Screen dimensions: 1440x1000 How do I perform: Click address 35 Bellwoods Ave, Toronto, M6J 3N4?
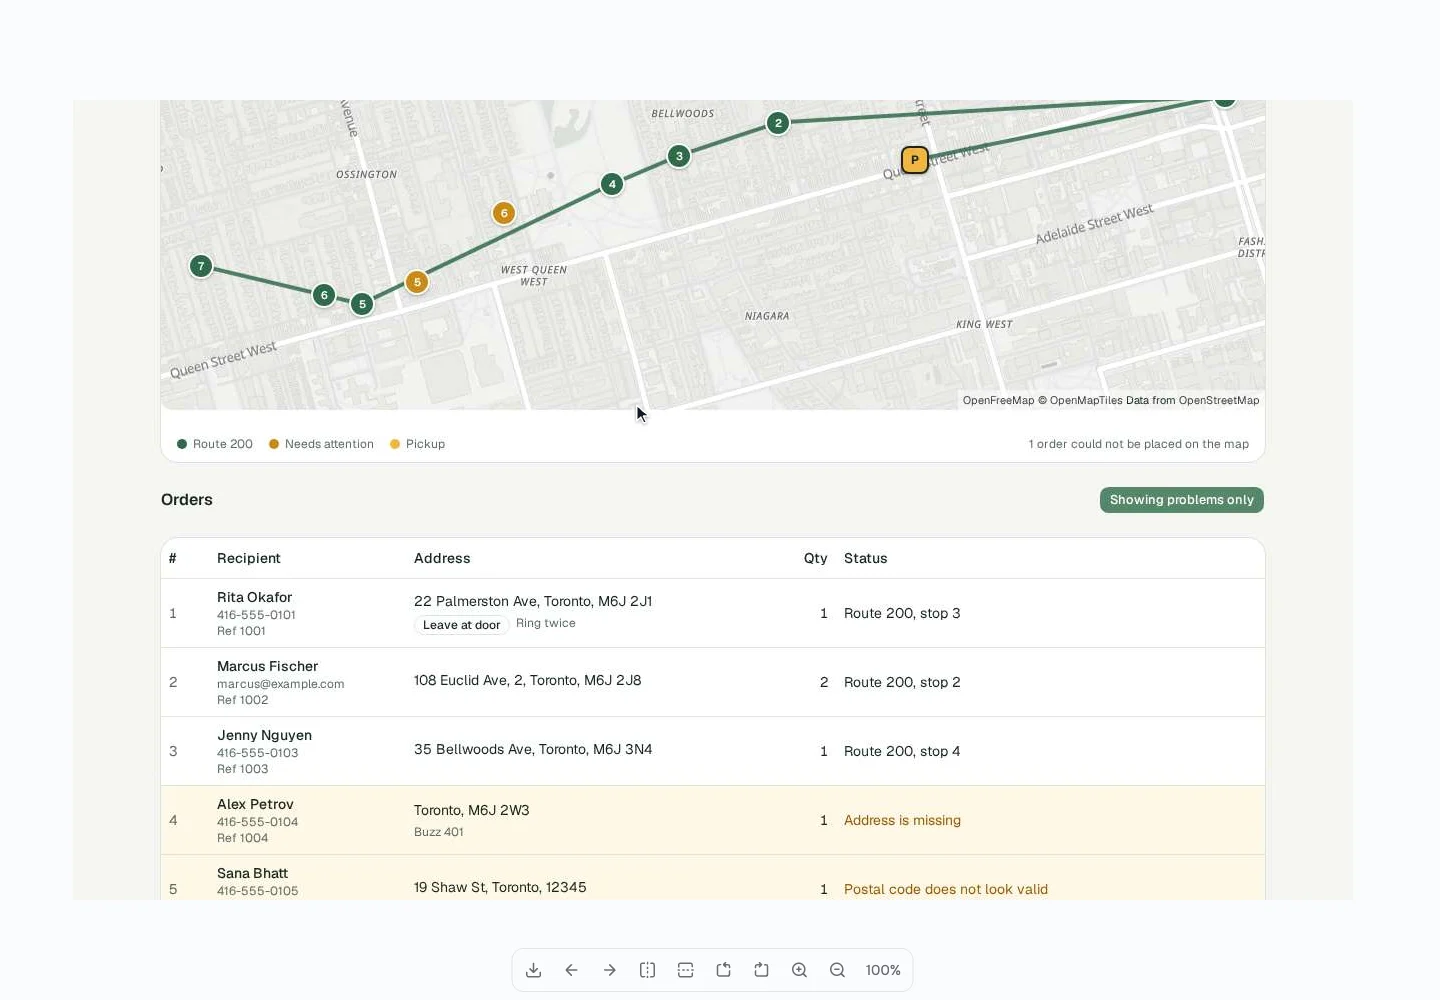533,749
